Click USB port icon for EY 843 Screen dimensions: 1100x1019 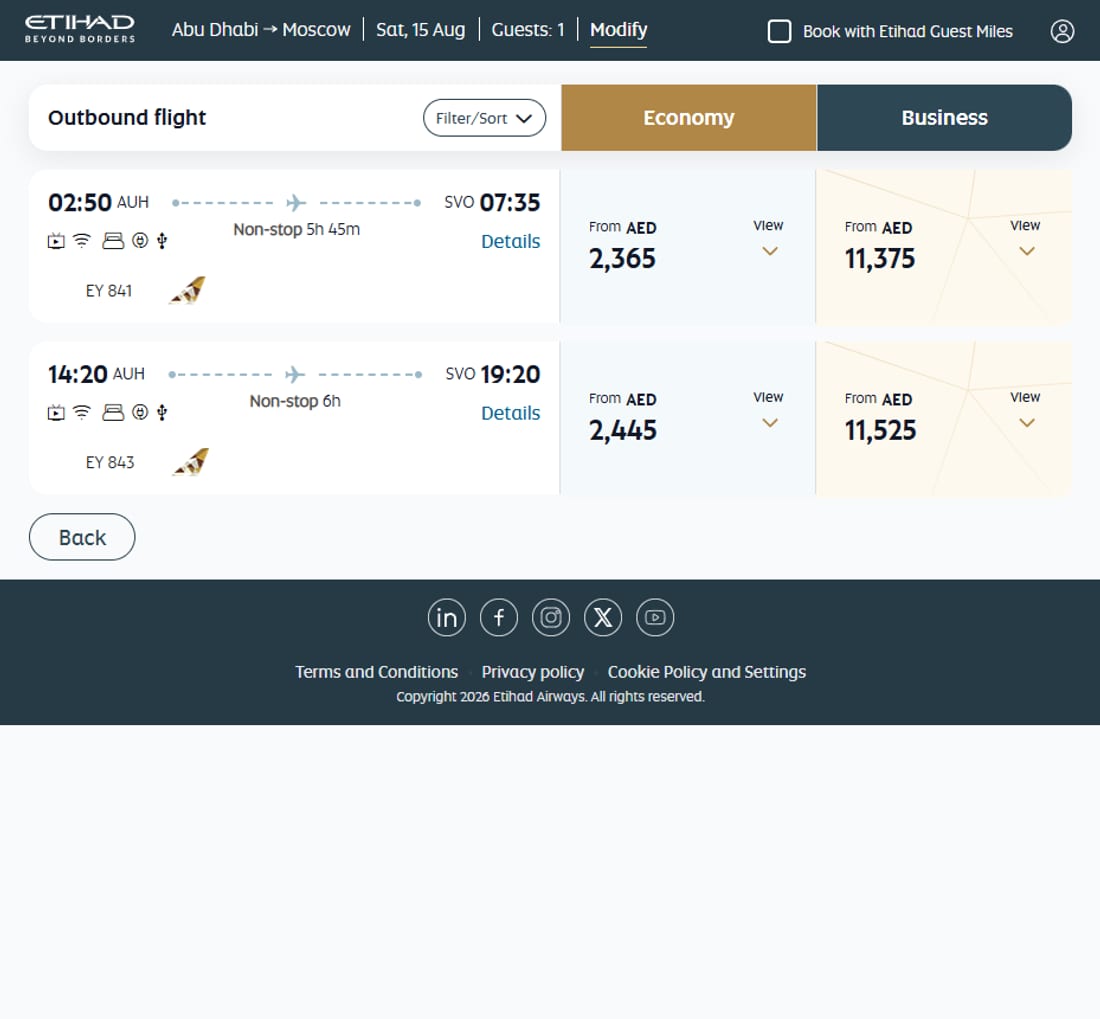coord(162,412)
